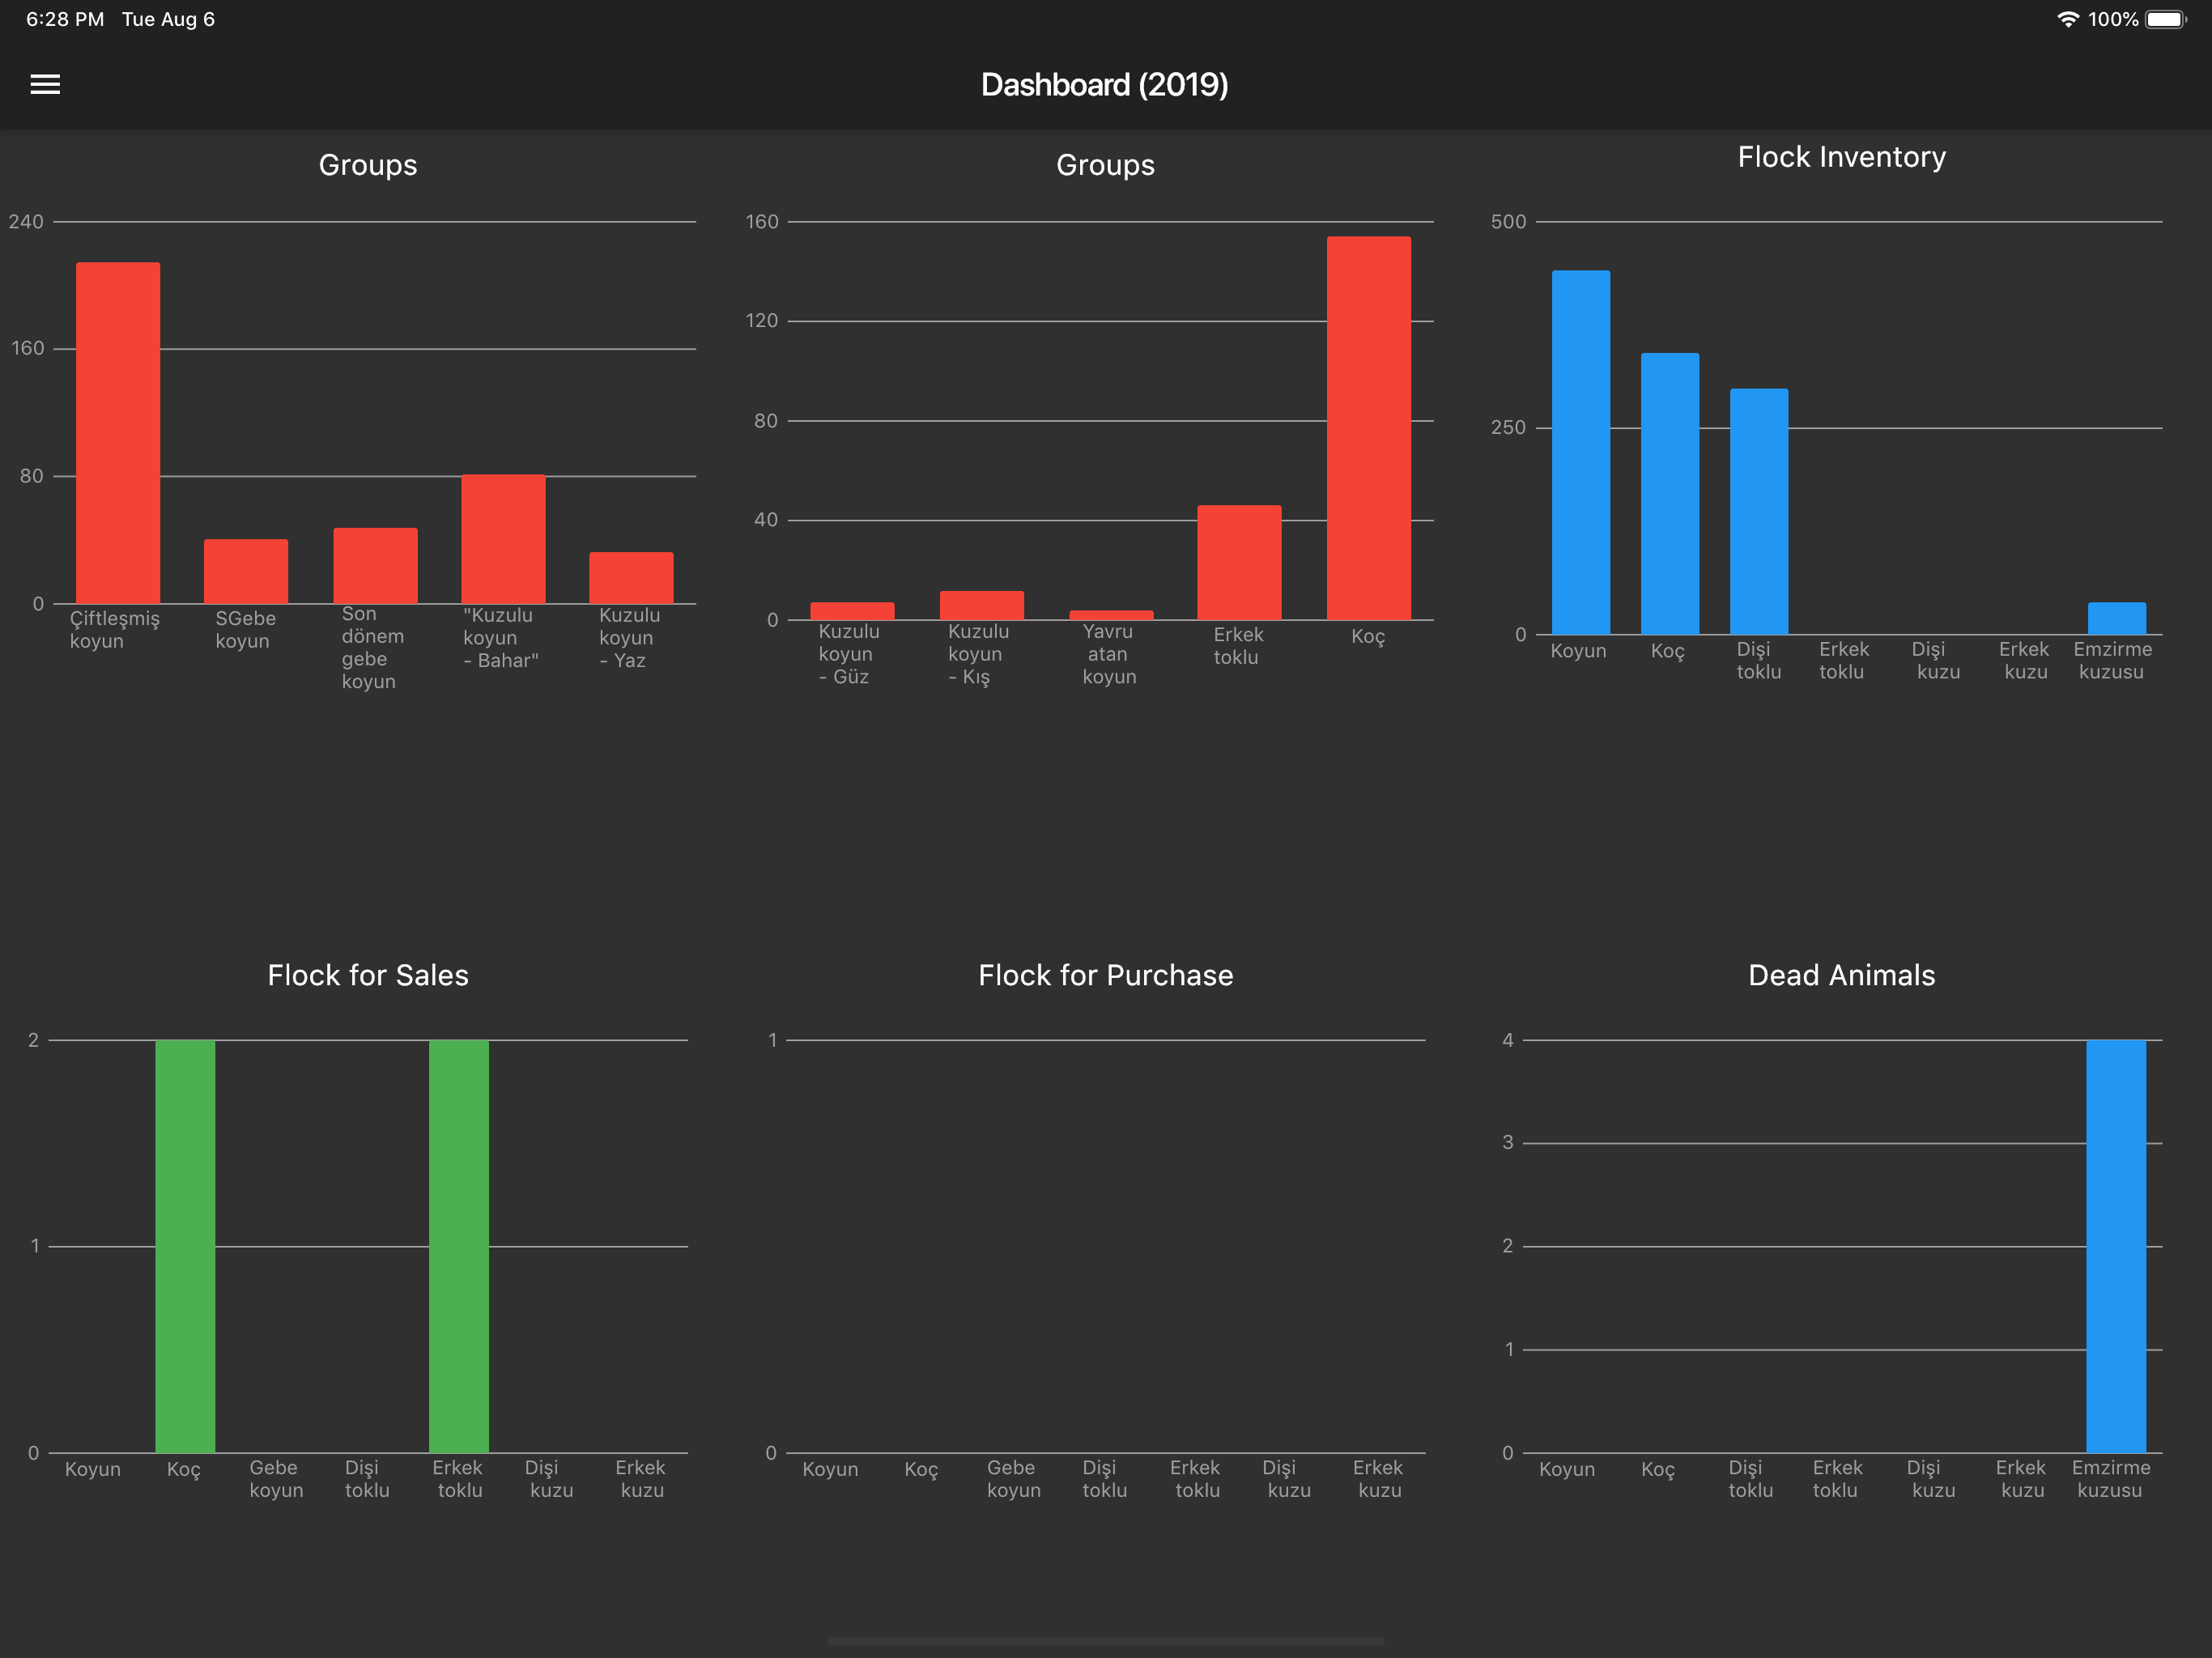Tap the Gebe koyun label in Flock for Purchase
Image resolution: width=2212 pixels, height=1658 pixels.
(1013, 1479)
